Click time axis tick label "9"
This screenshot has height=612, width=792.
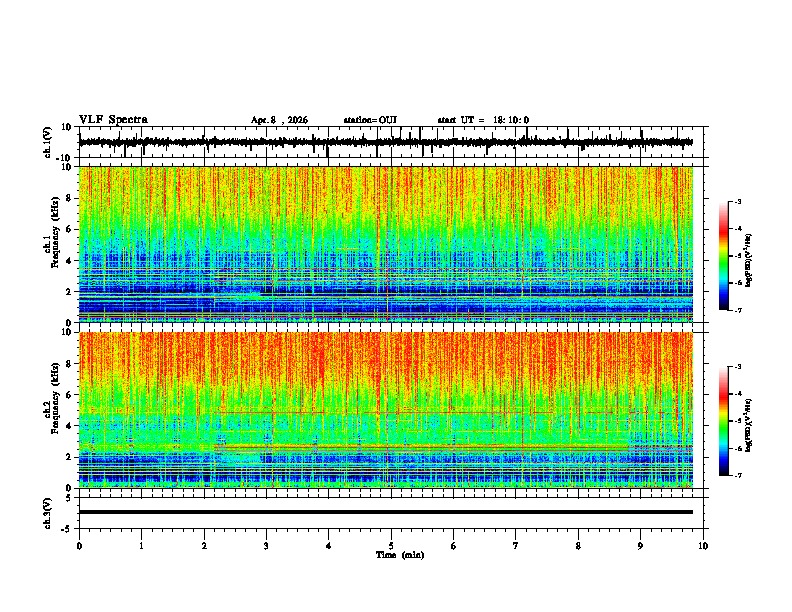point(640,546)
